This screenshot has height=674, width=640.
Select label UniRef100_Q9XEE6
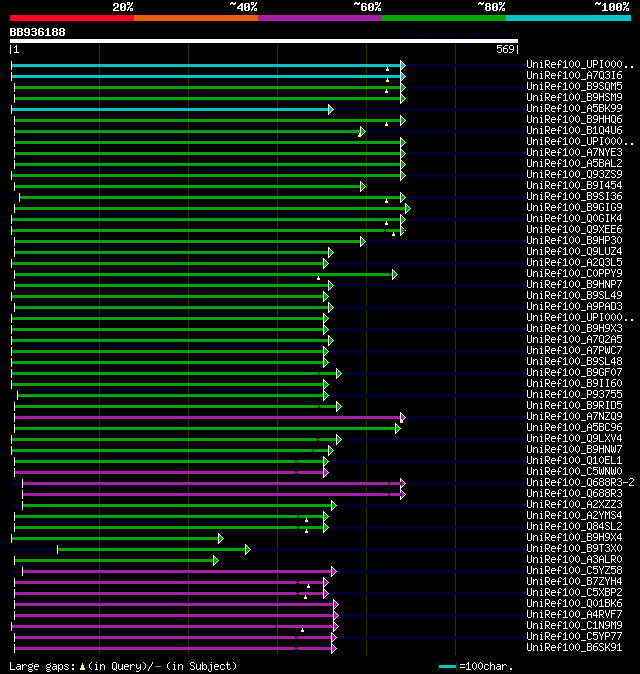[x=574, y=230]
